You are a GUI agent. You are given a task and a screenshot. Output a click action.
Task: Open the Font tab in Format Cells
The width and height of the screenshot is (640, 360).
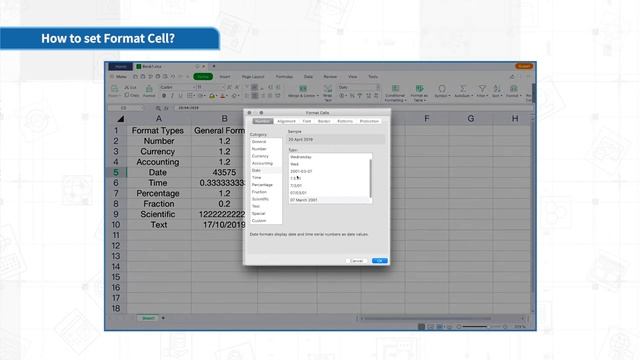tap(307, 121)
